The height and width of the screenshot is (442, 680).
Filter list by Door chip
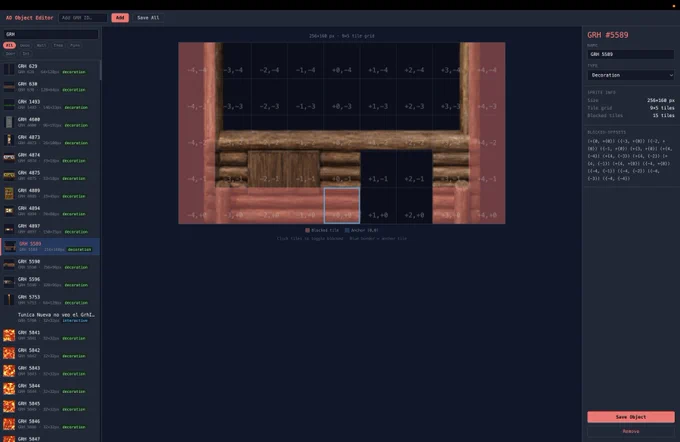point(10,54)
